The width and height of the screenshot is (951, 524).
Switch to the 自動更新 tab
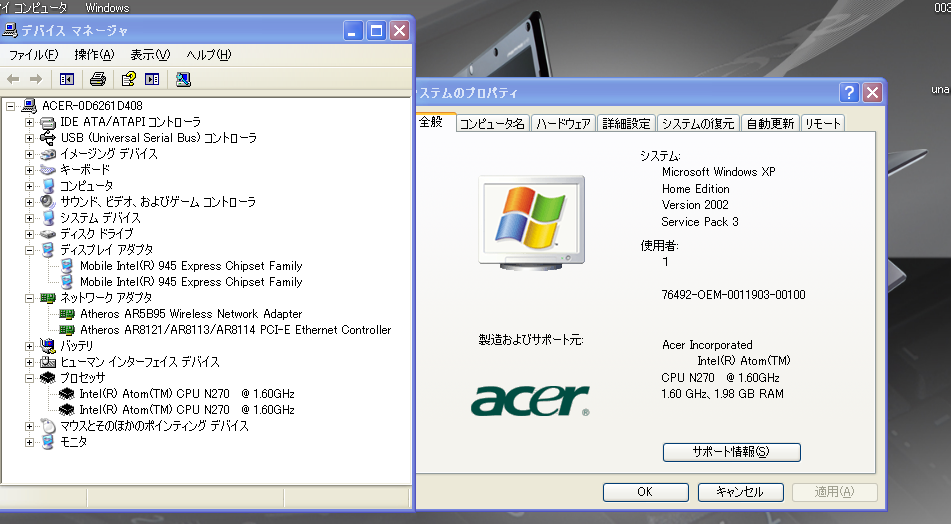click(x=770, y=124)
